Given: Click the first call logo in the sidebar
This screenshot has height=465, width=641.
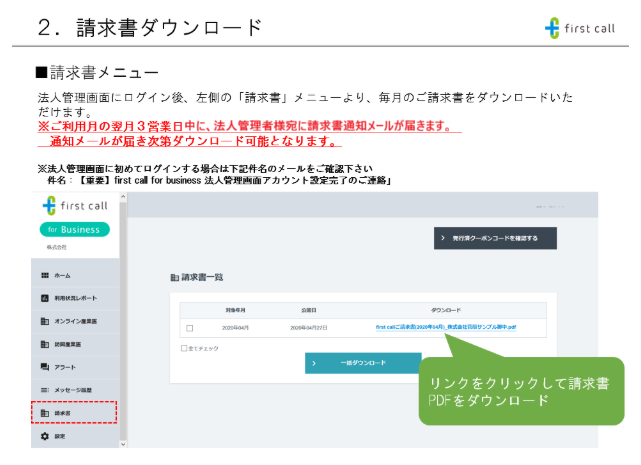Looking at the screenshot, I should (x=75, y=206).
